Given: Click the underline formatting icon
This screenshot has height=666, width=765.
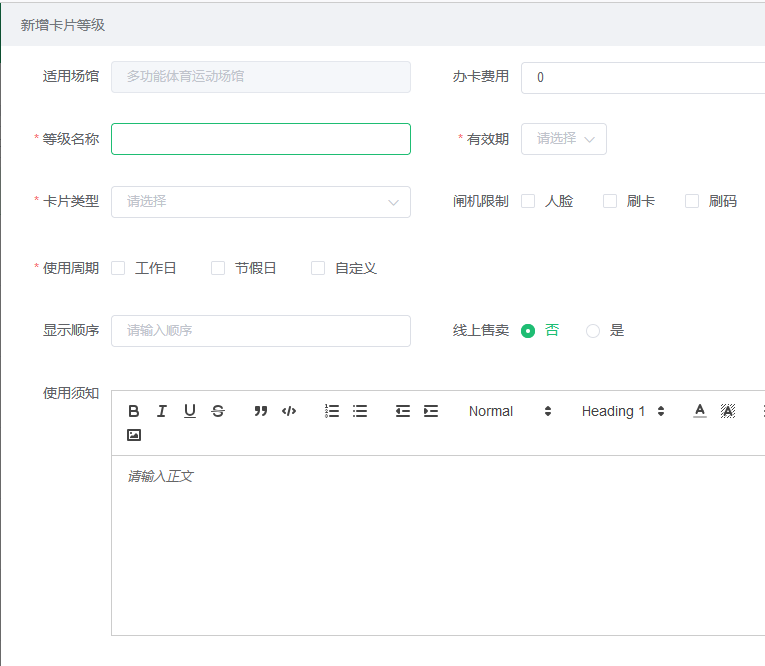Looking at the screenshot, I should (190, 411).
